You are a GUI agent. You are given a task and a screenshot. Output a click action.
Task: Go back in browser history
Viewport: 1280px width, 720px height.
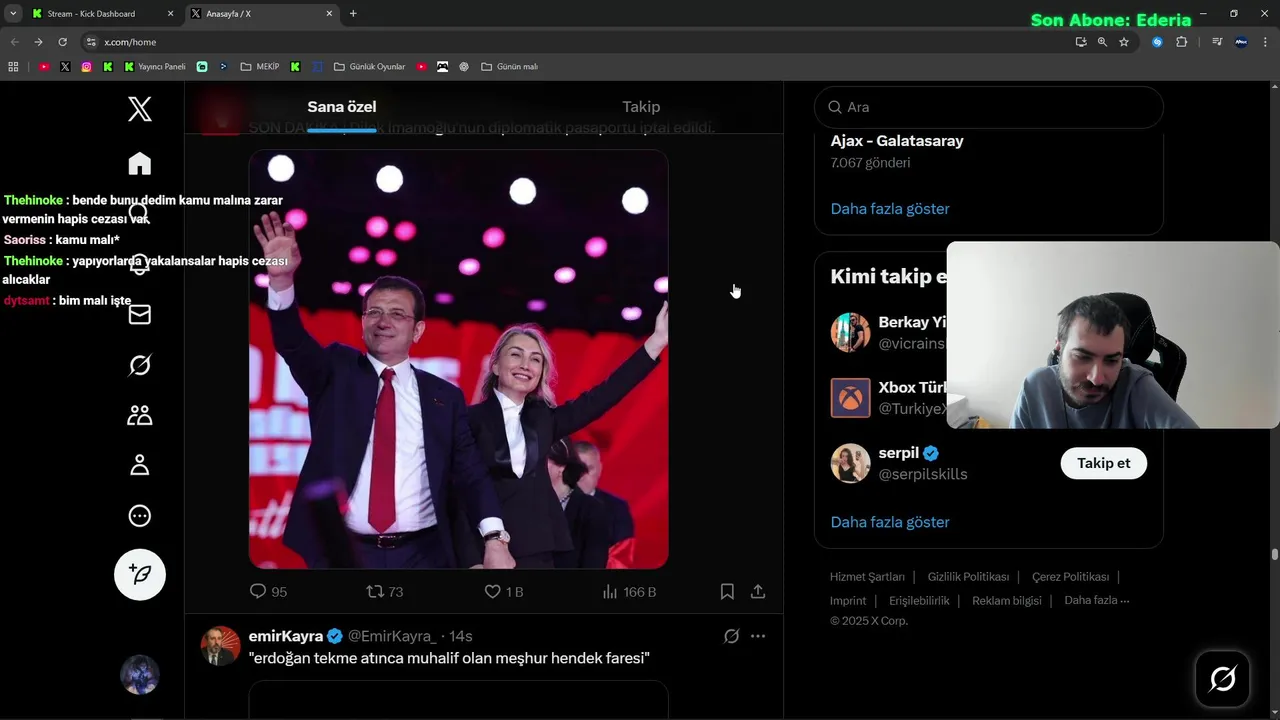tap(14, 42)
